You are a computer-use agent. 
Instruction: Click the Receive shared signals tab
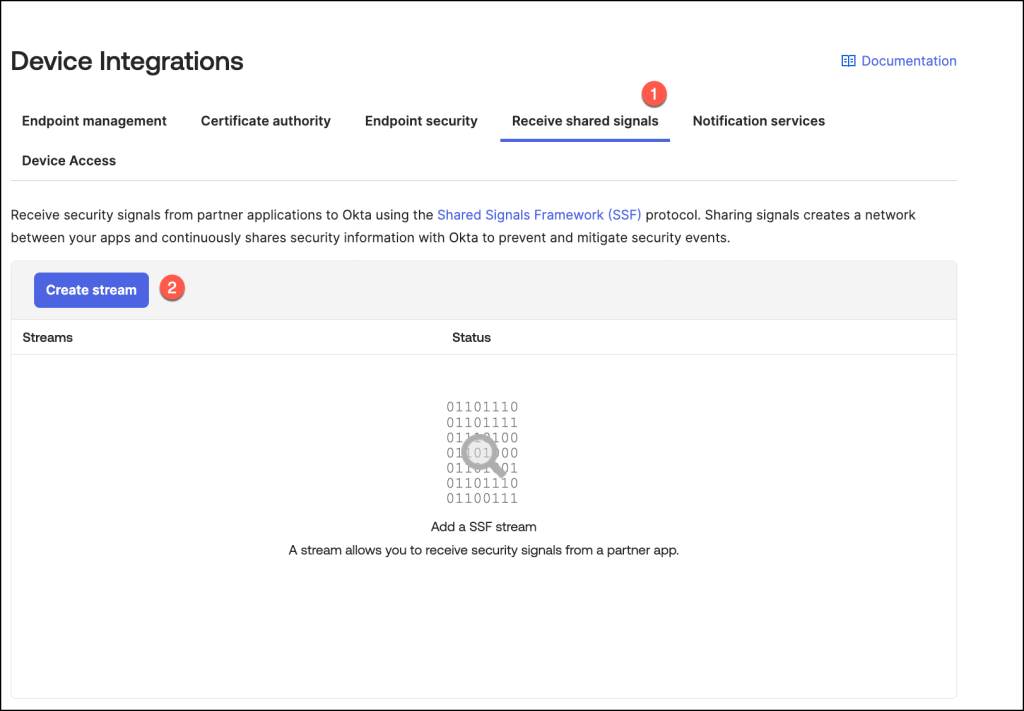[585, 121]
